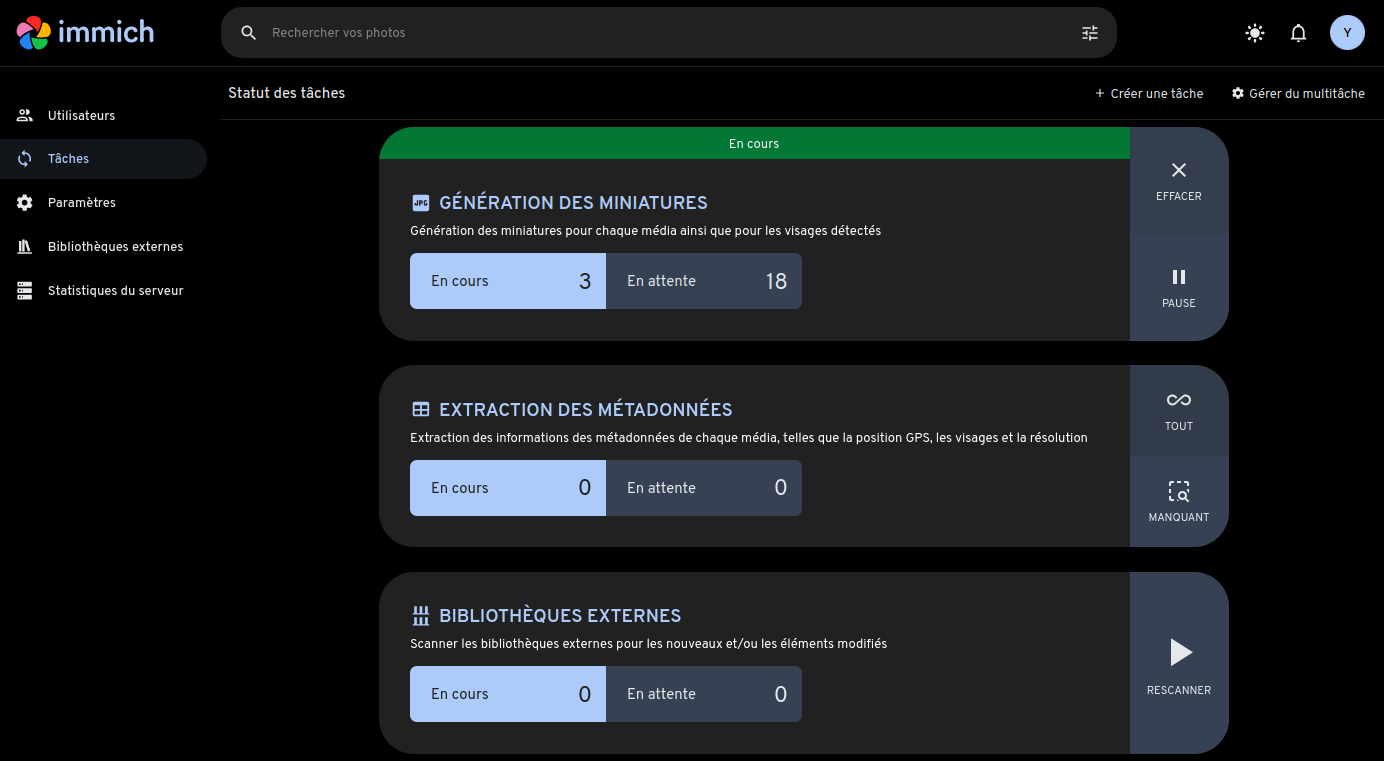Run metadata extraction for Manquant
The height and width of the screenshot is (761, 1384).
[x=1179, y=502]
